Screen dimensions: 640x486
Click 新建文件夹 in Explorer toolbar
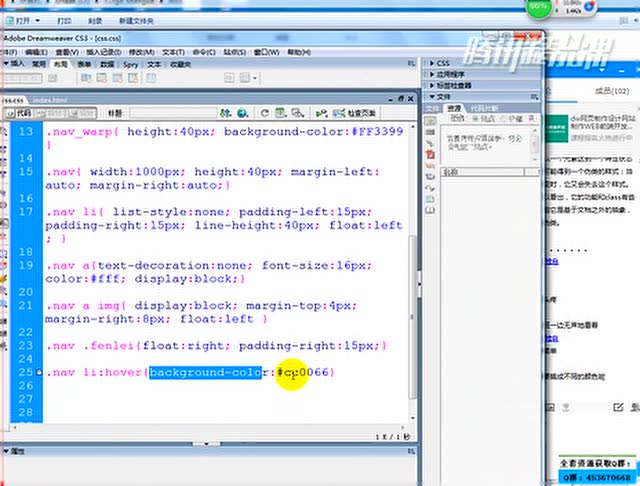coord(136,21)
